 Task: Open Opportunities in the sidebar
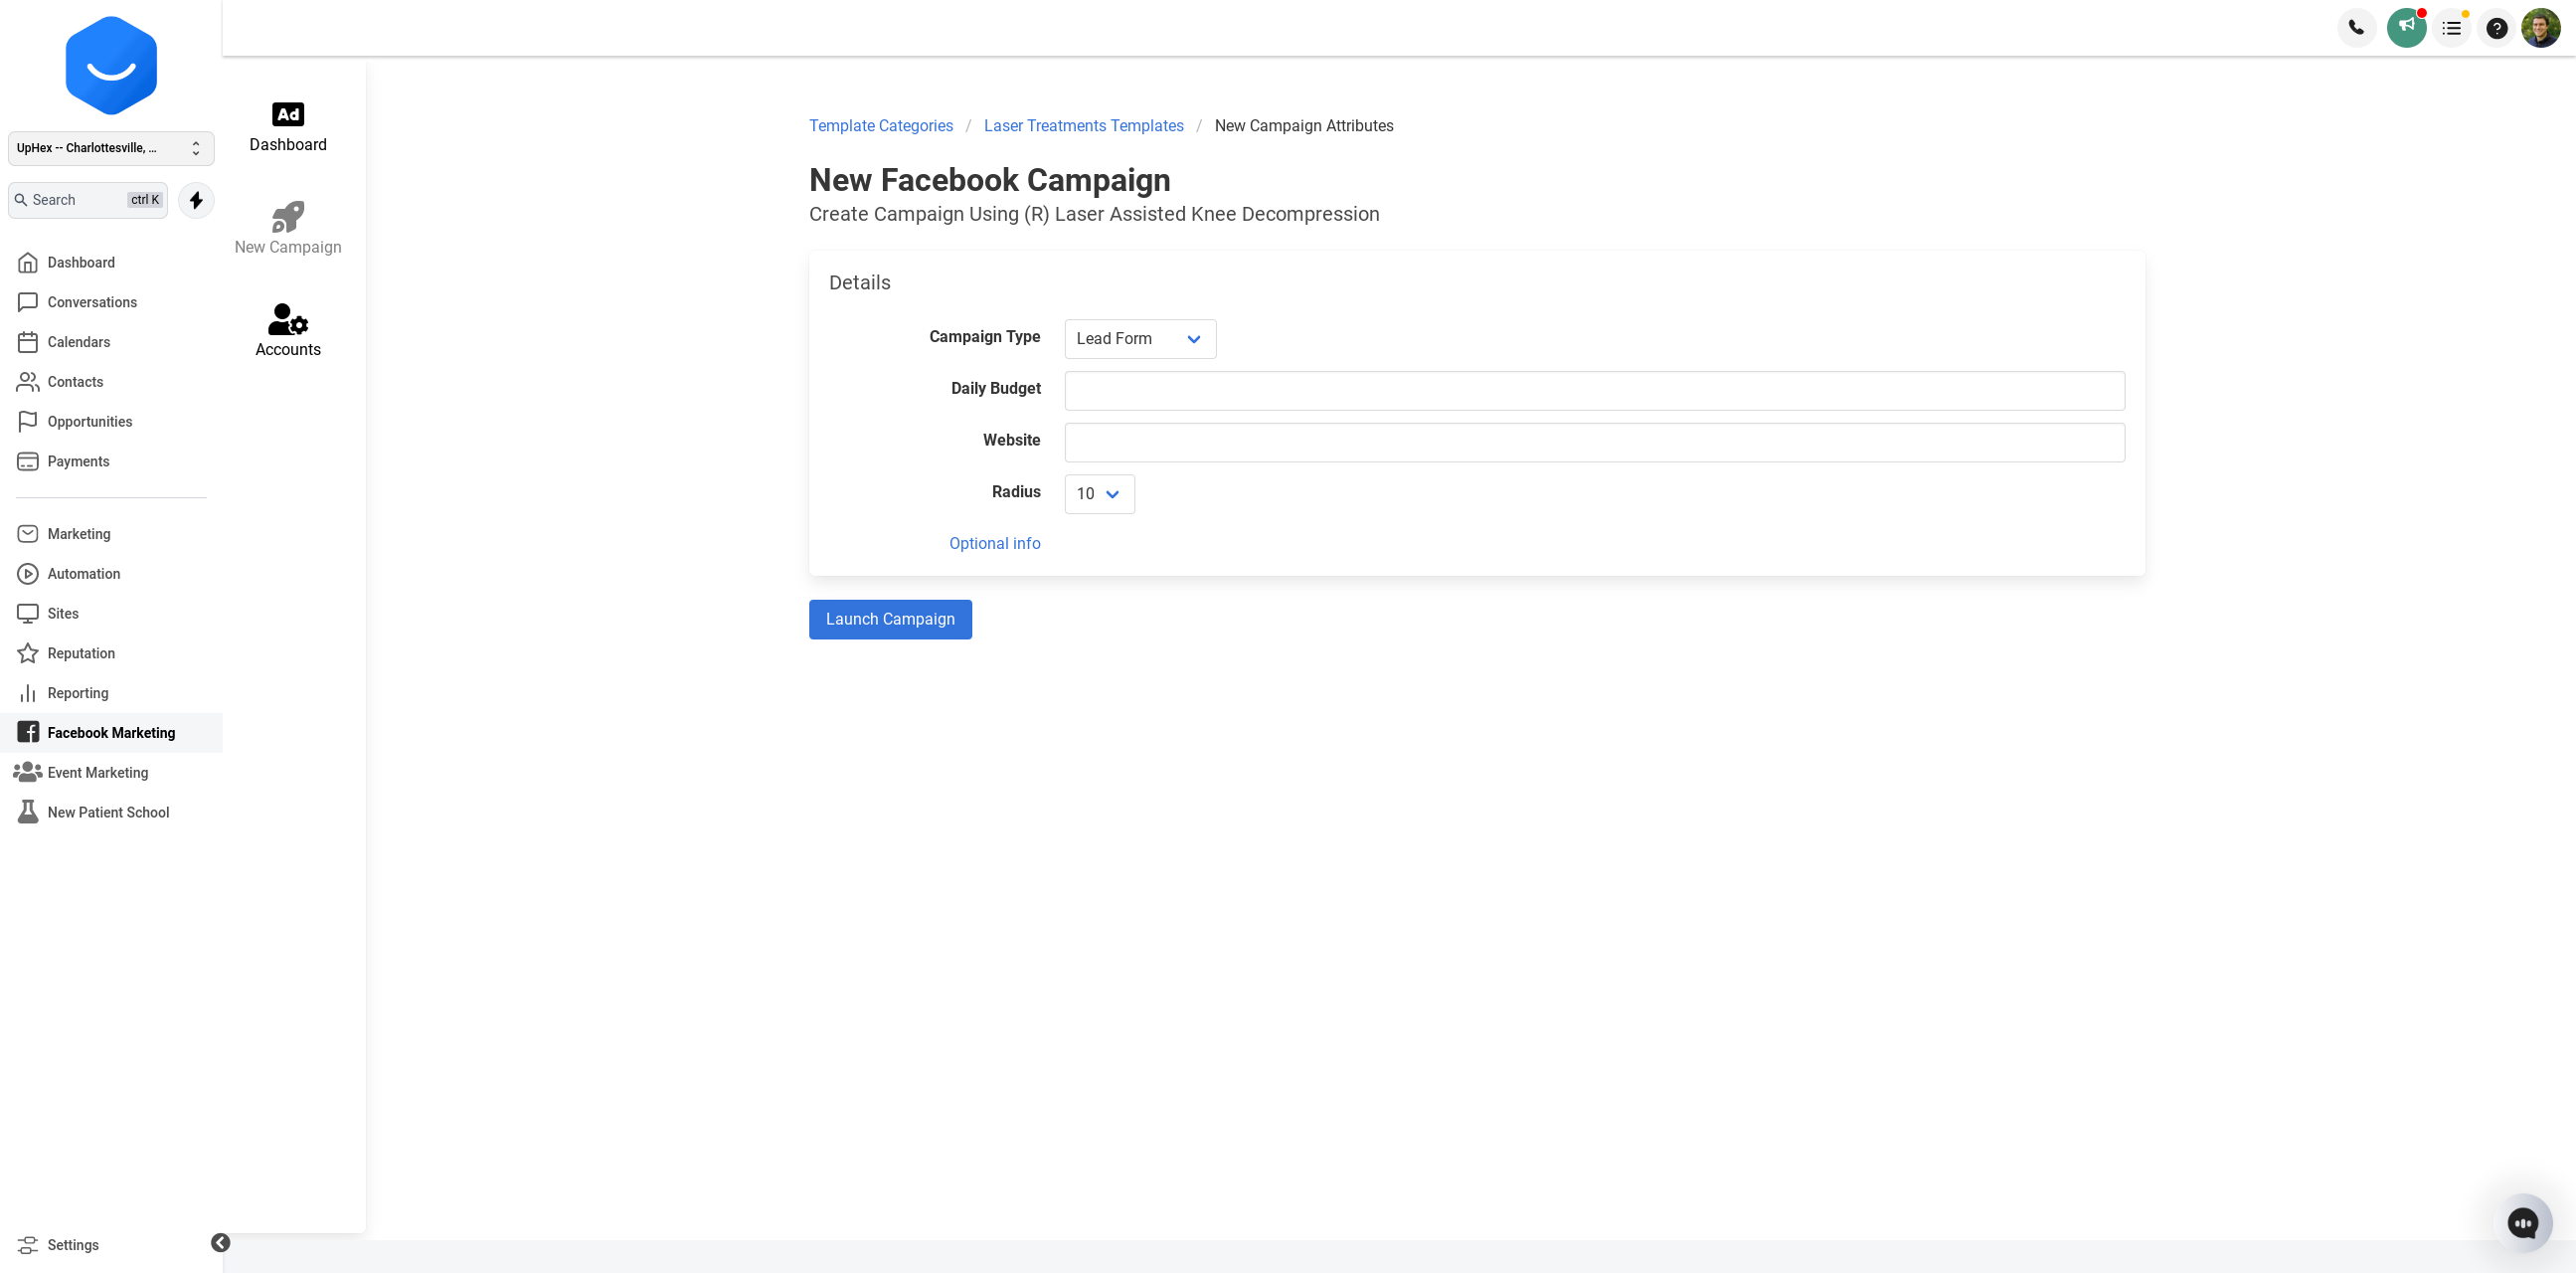[111, 422]
